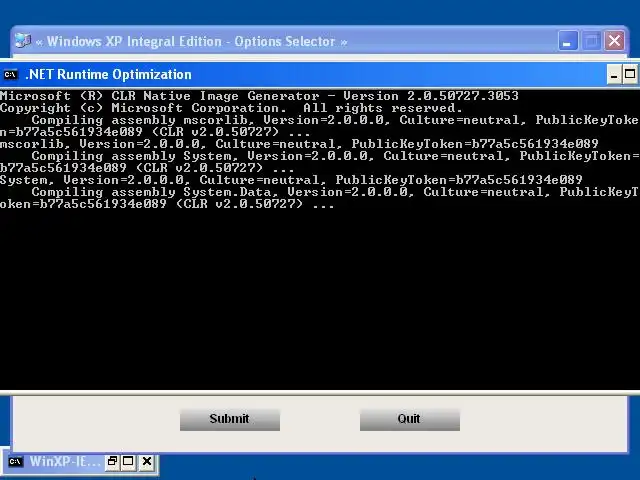Minimize the .NET Runtime Optimization window
This screenshot has width=640, height=480.
pyautogui.click(x=614, y=75)
